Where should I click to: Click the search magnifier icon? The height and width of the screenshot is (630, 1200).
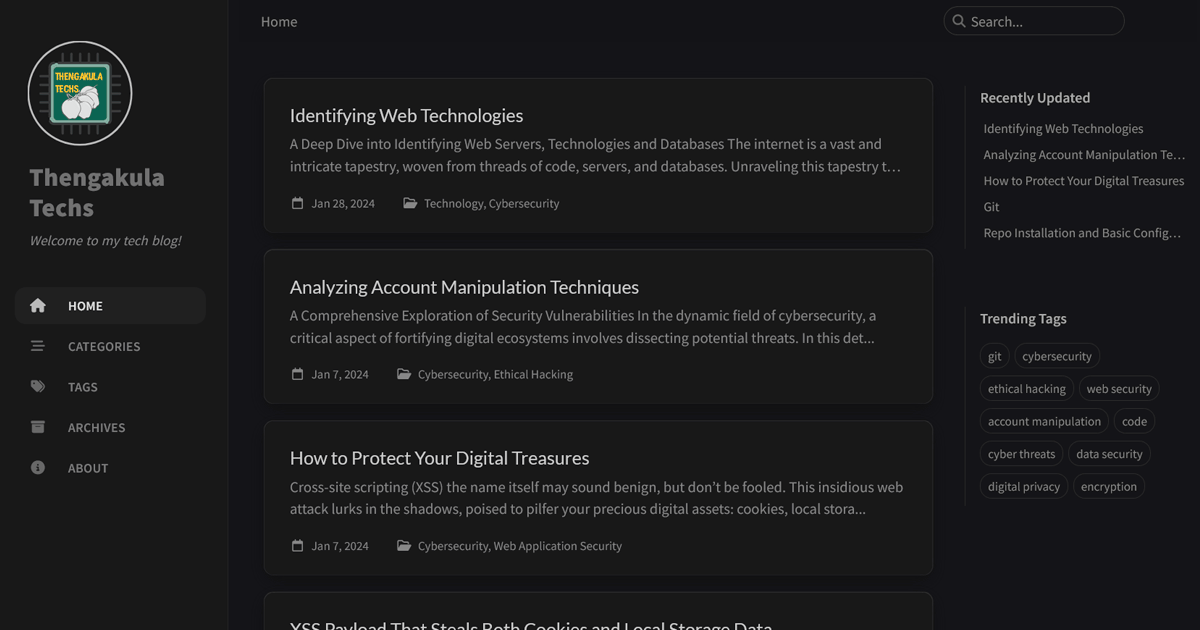tap(959, 21)
